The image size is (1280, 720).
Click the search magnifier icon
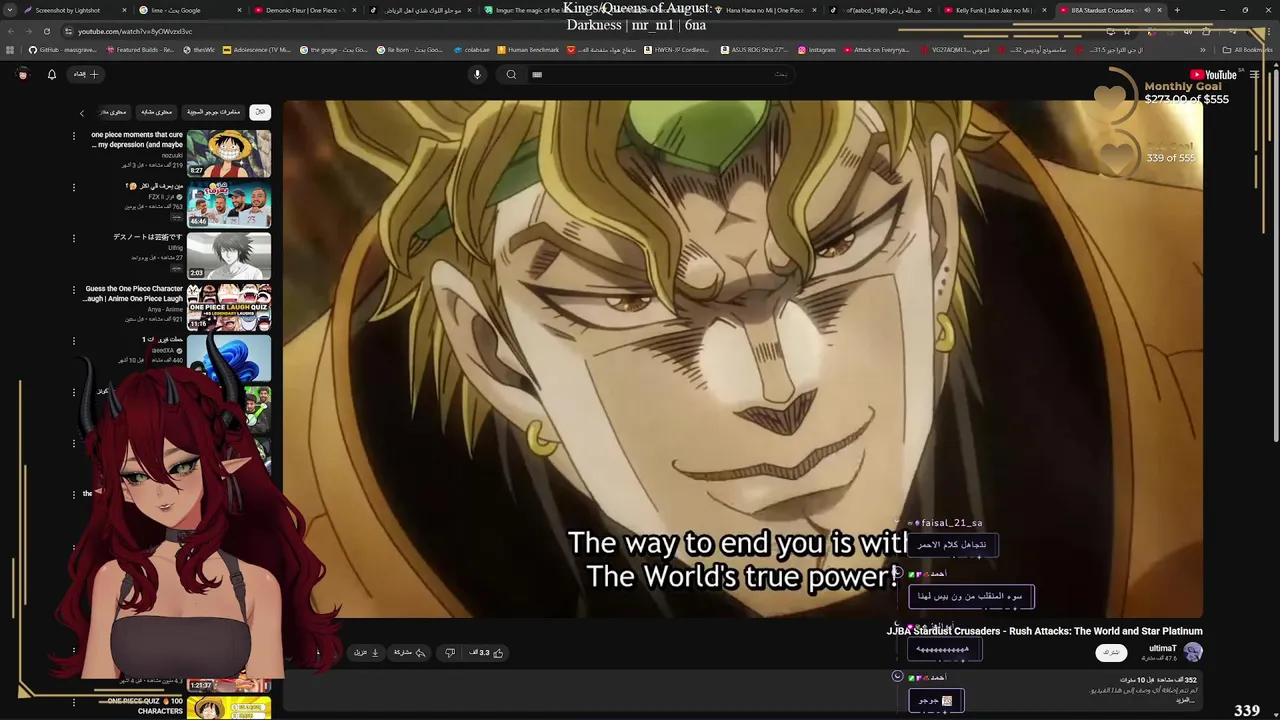pyautogui.click(x=511, y=74)
